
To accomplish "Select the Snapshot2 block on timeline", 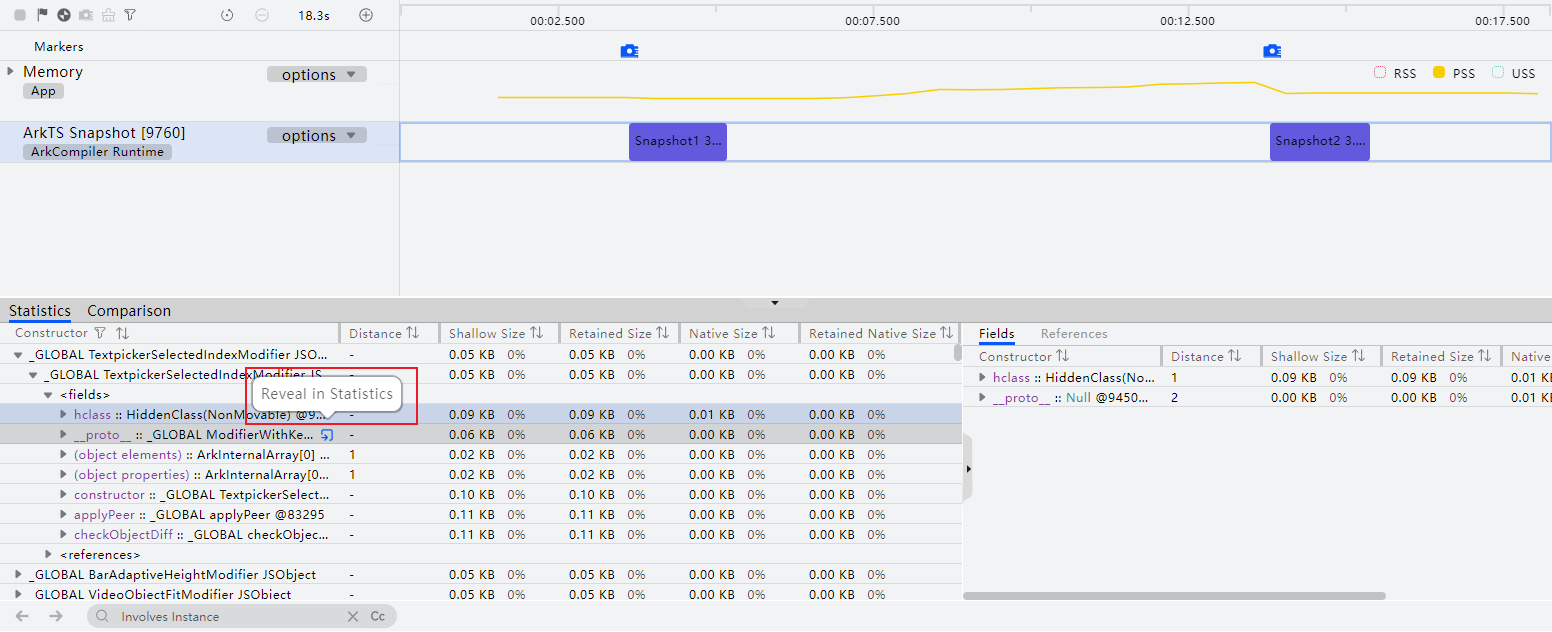I will pos(1320,142).
